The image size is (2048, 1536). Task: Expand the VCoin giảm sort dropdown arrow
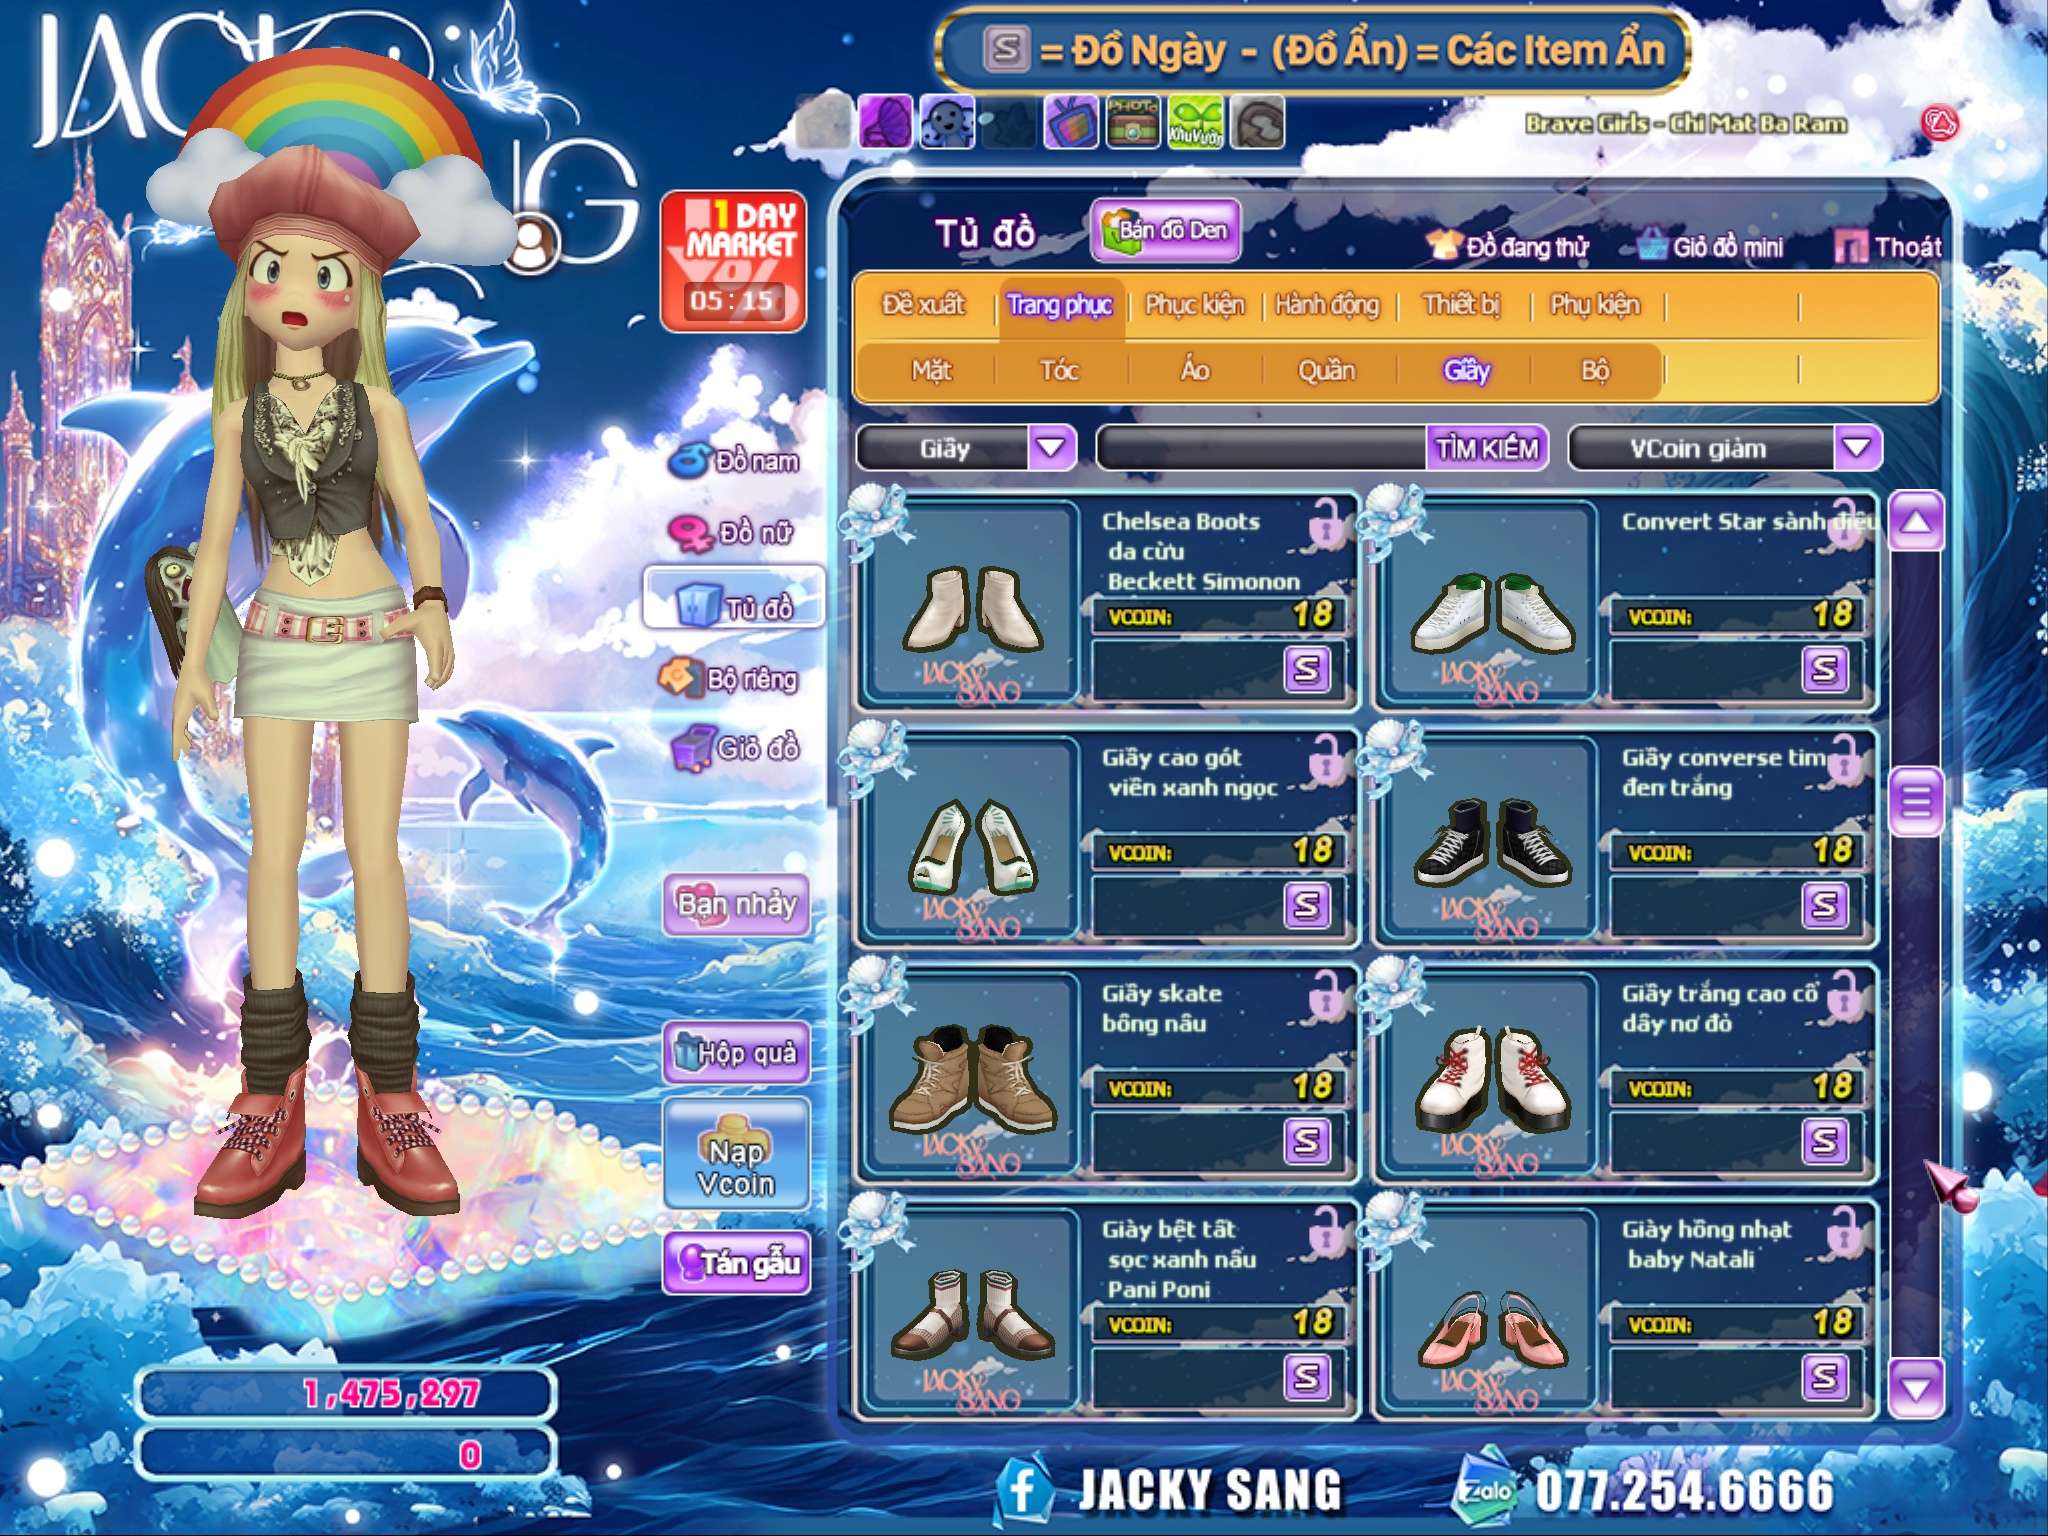(1857, 448)
